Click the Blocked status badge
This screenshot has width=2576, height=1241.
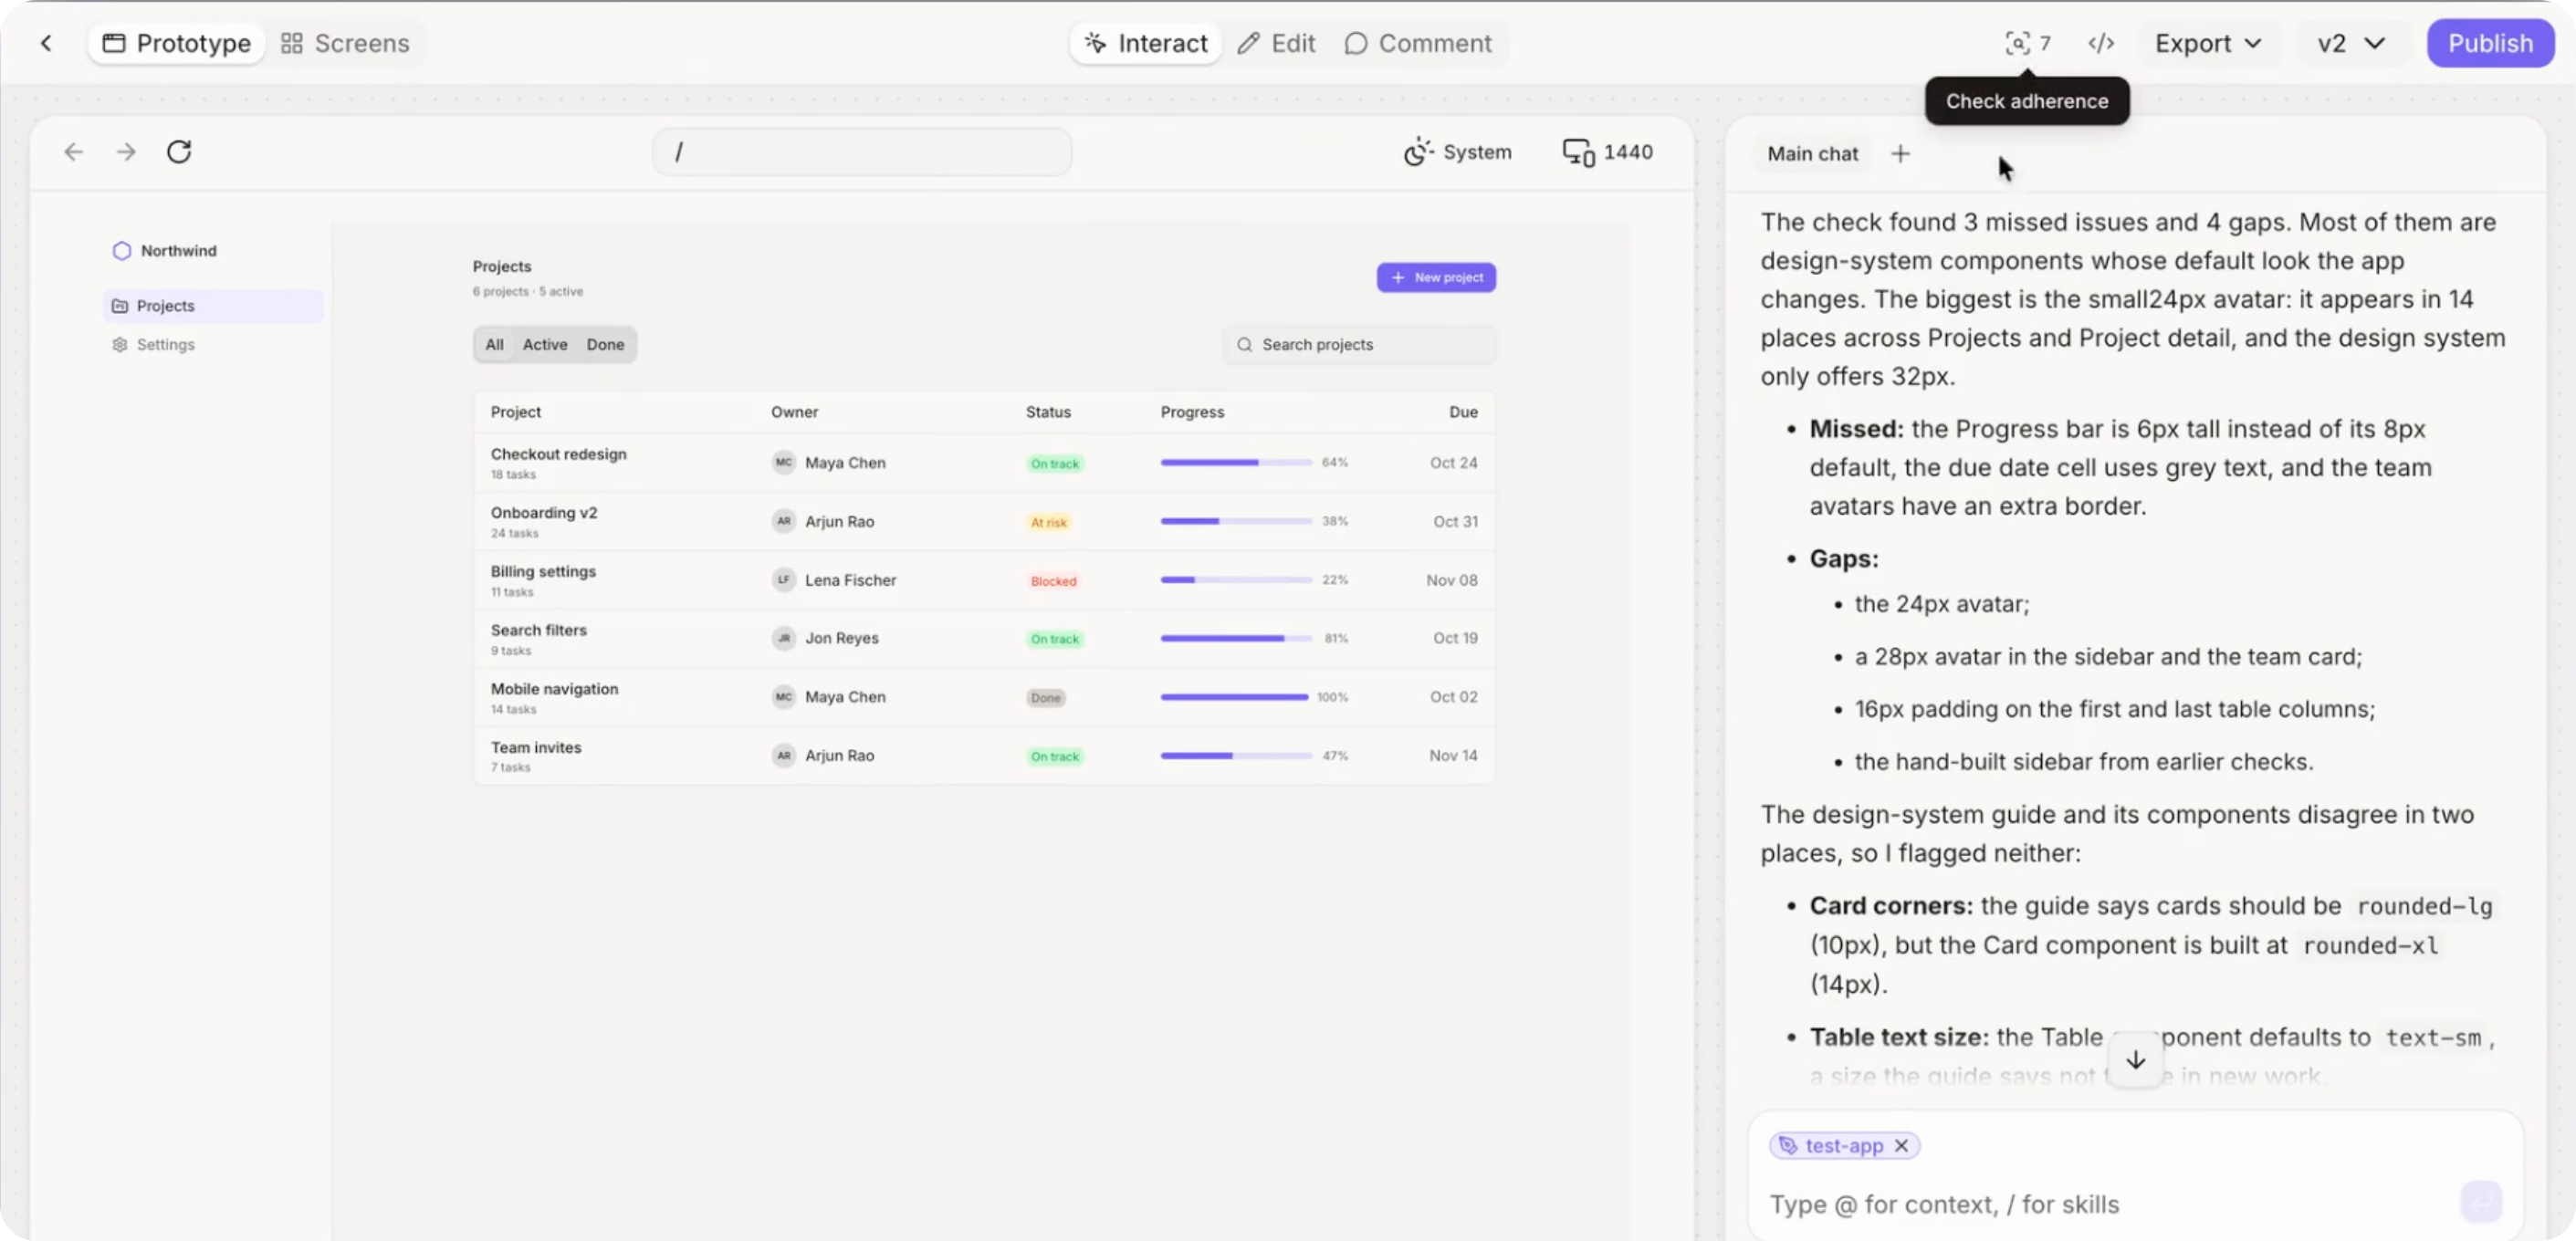point(1054,581)
